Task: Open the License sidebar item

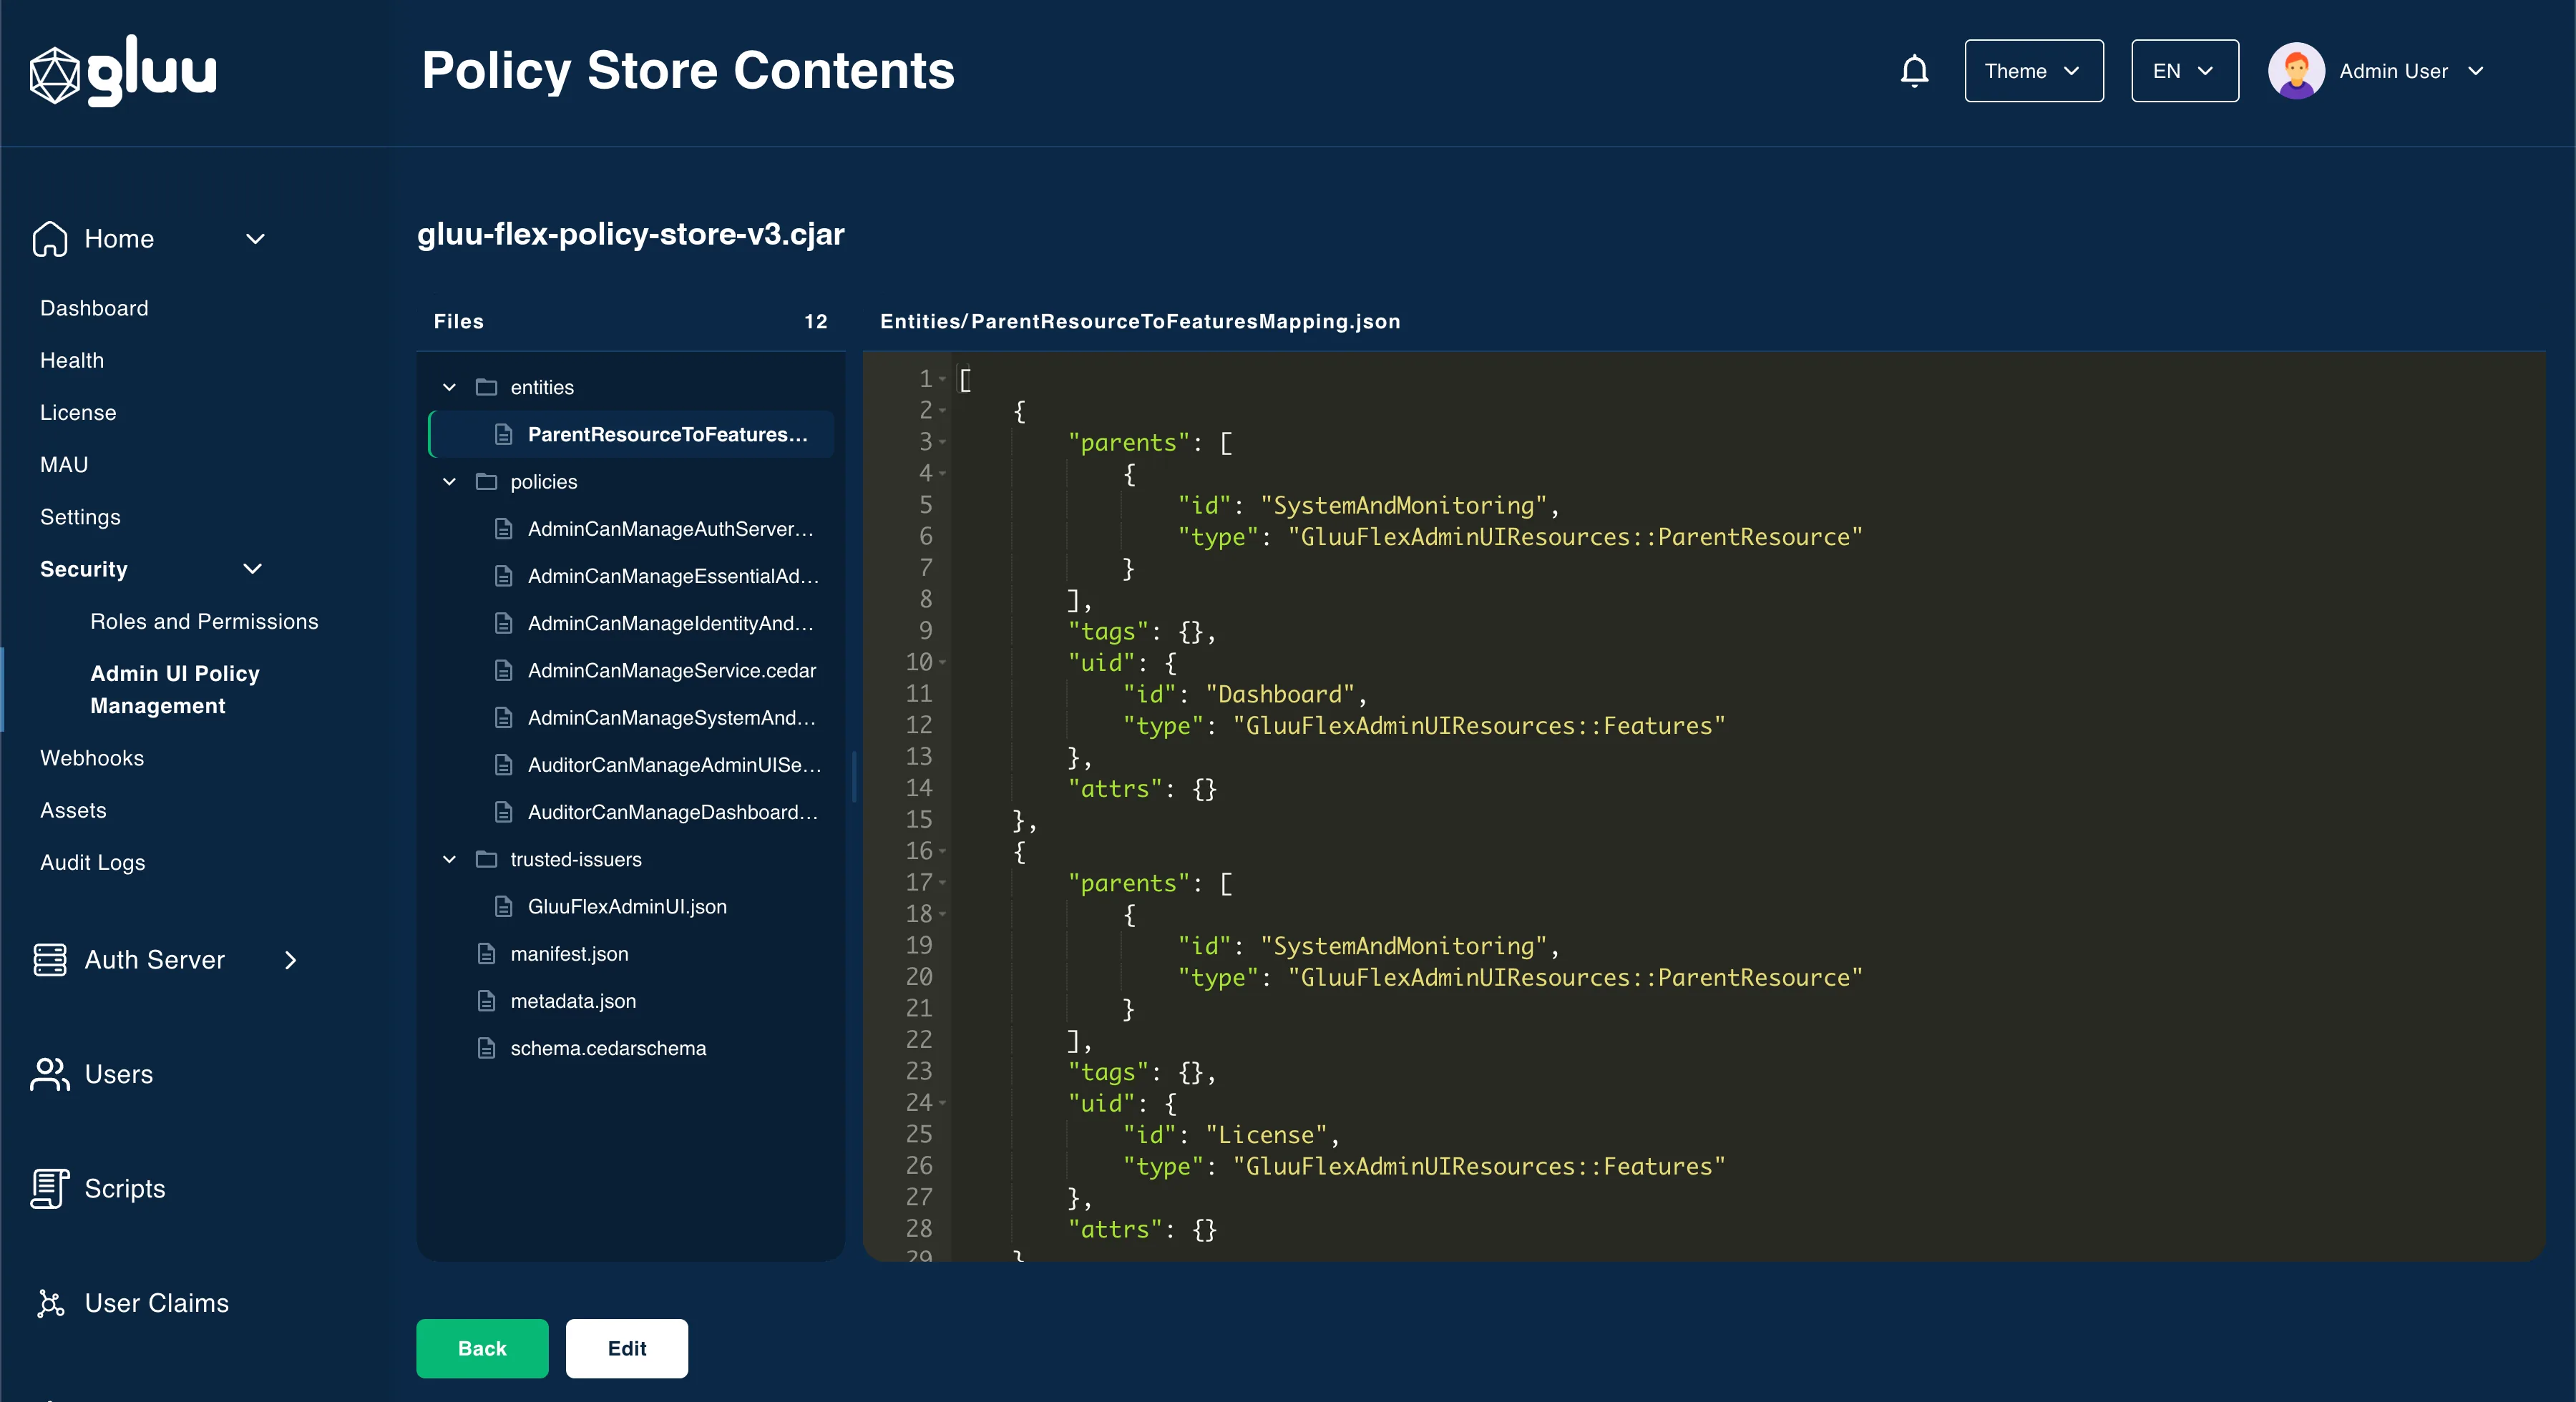Action: tap(78, 412)
